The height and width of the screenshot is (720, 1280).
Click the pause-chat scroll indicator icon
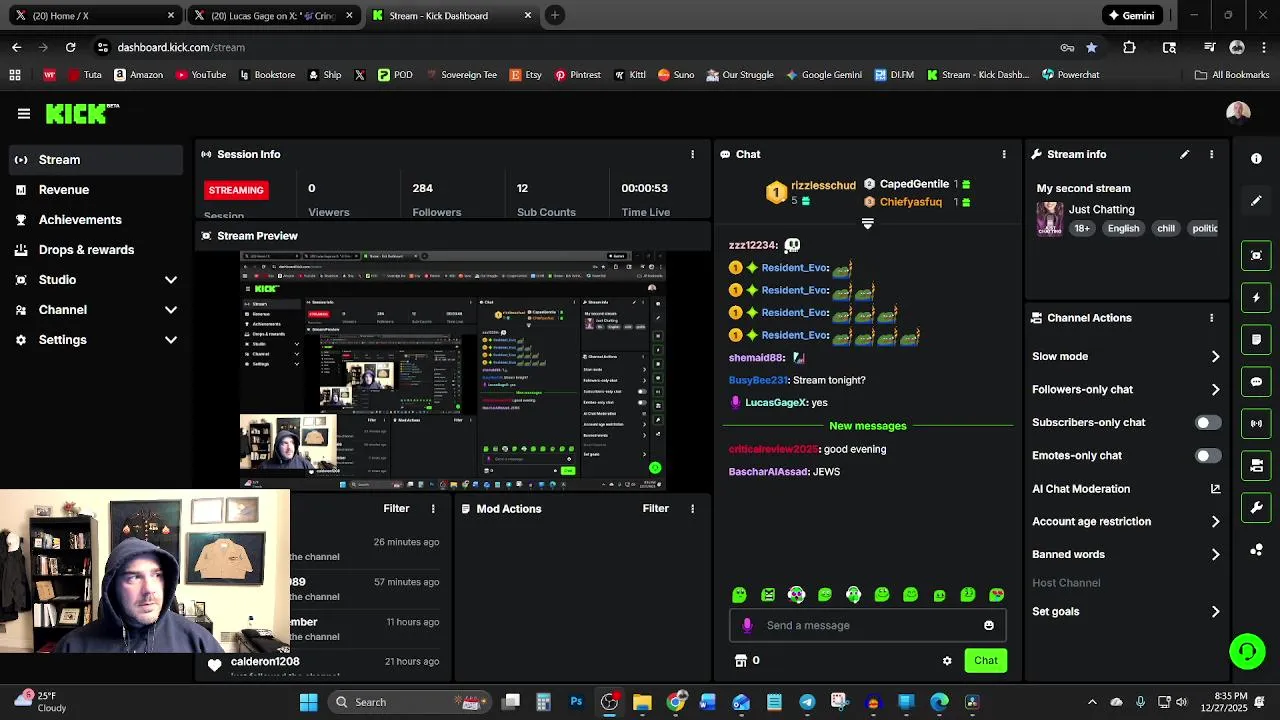[867, 223]
